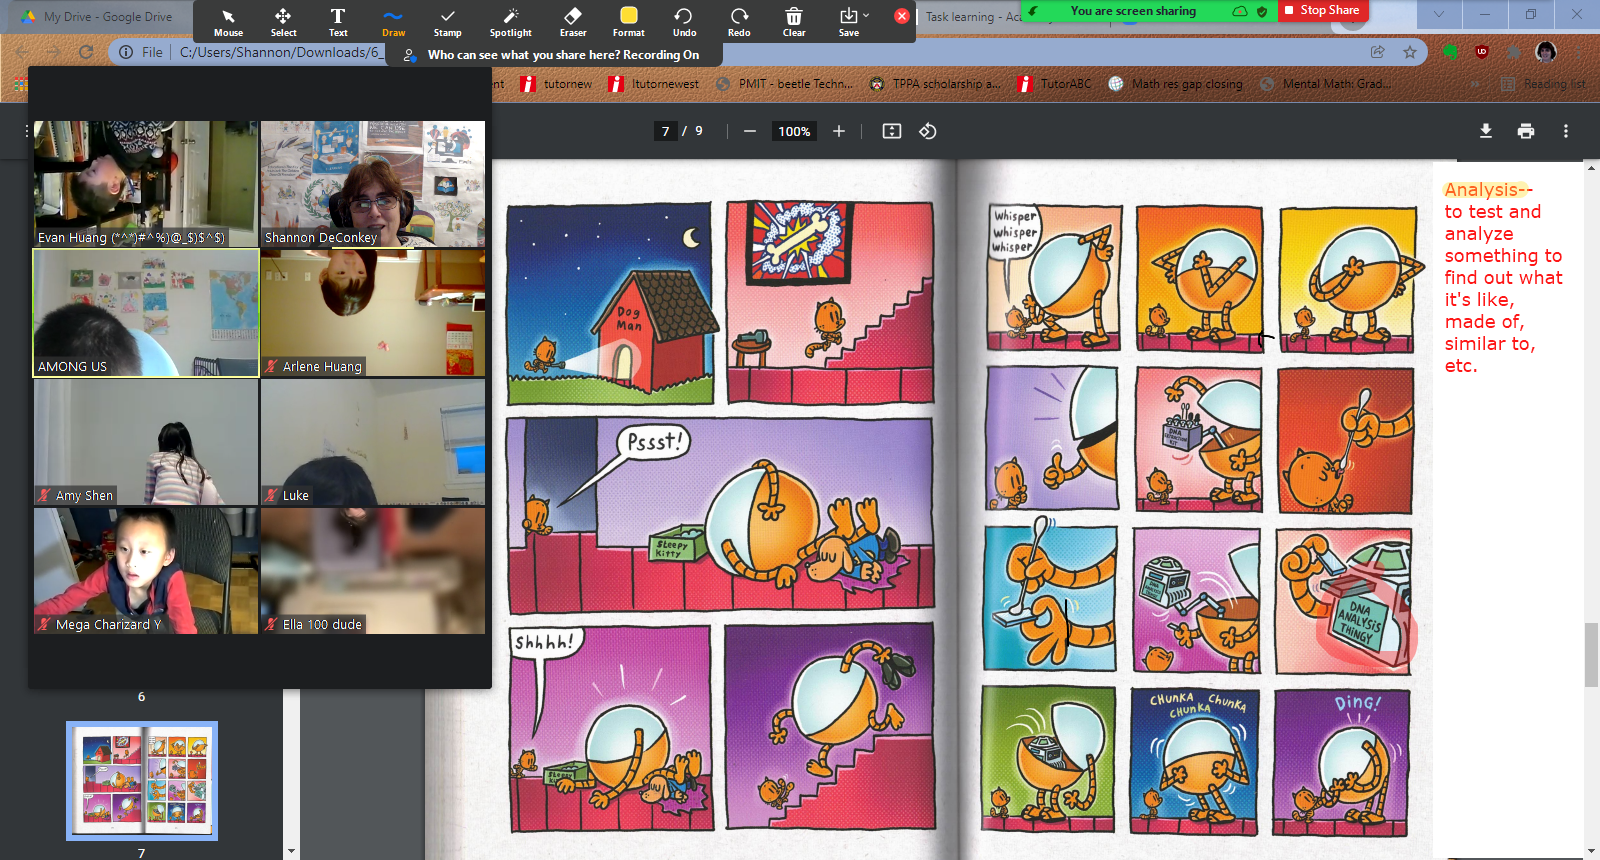Open the PDF viewer more actions menu
The width and height of the screenshot is (1600, 860).
pyautogui.click(x=1566, y=131)
